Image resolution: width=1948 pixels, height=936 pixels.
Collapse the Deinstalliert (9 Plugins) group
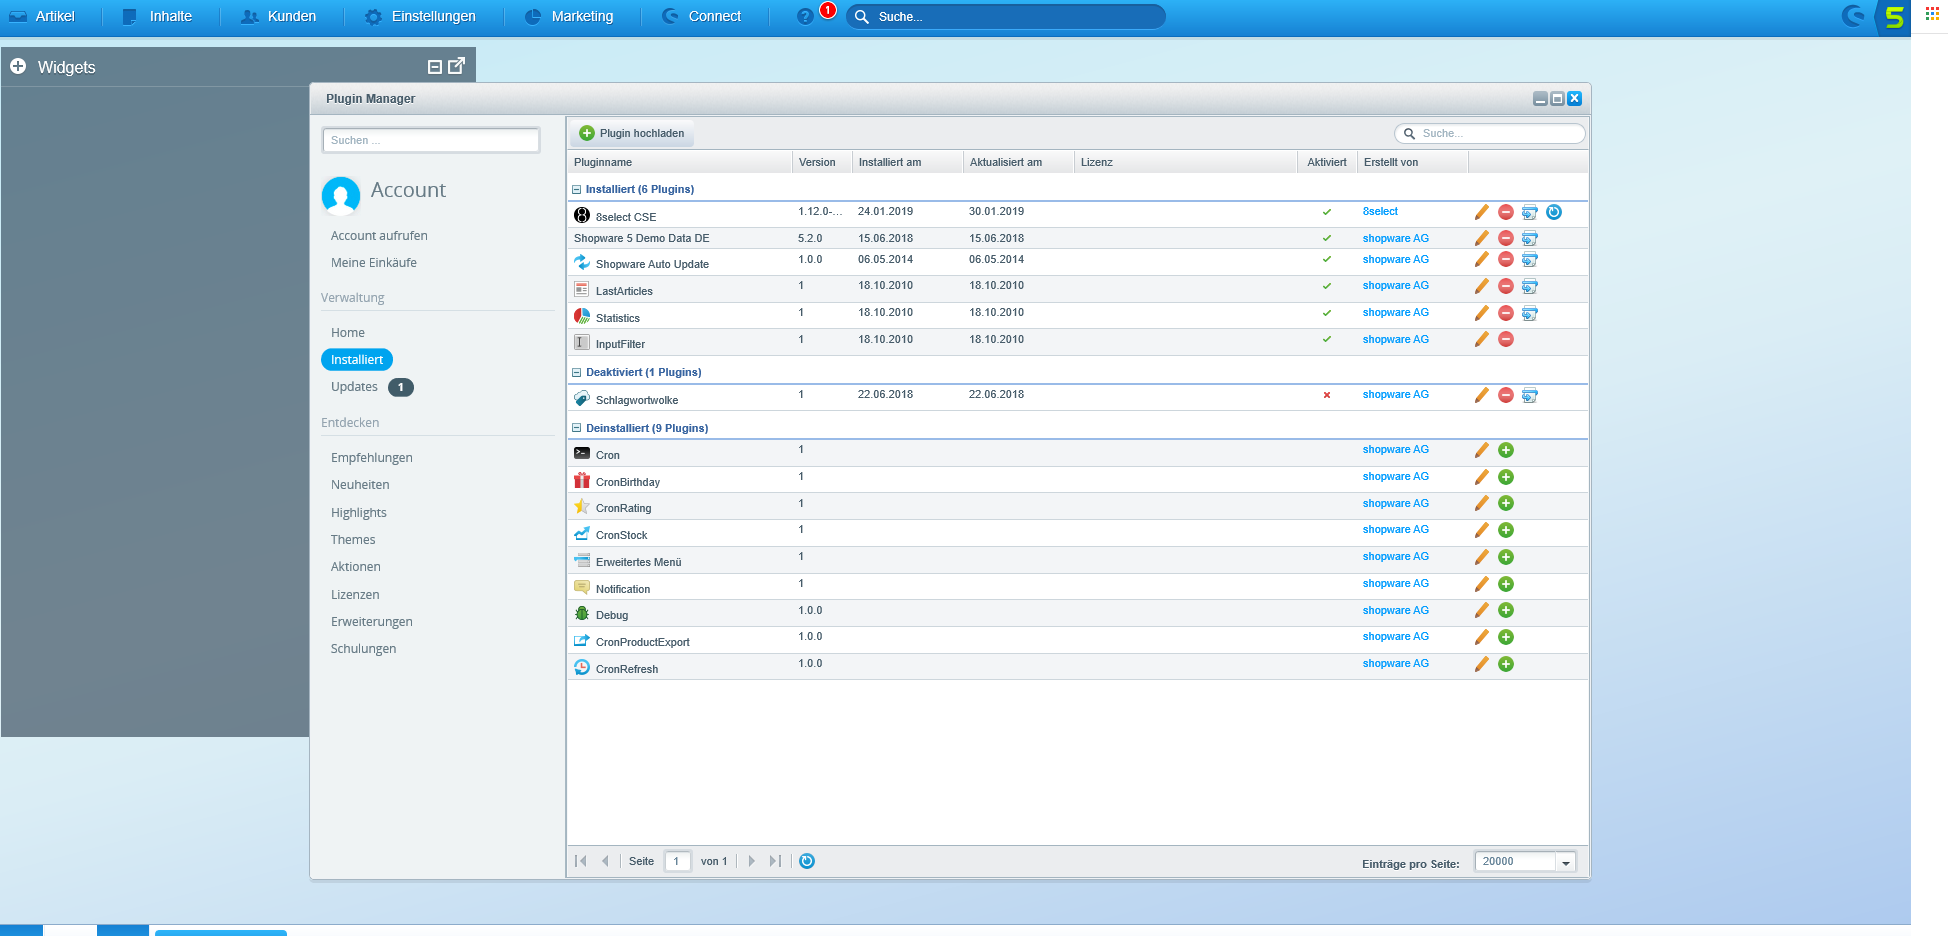[x=576, y=428]
